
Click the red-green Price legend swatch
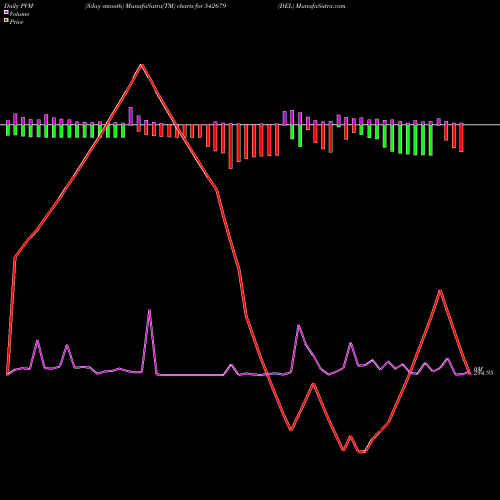point(6,21)
